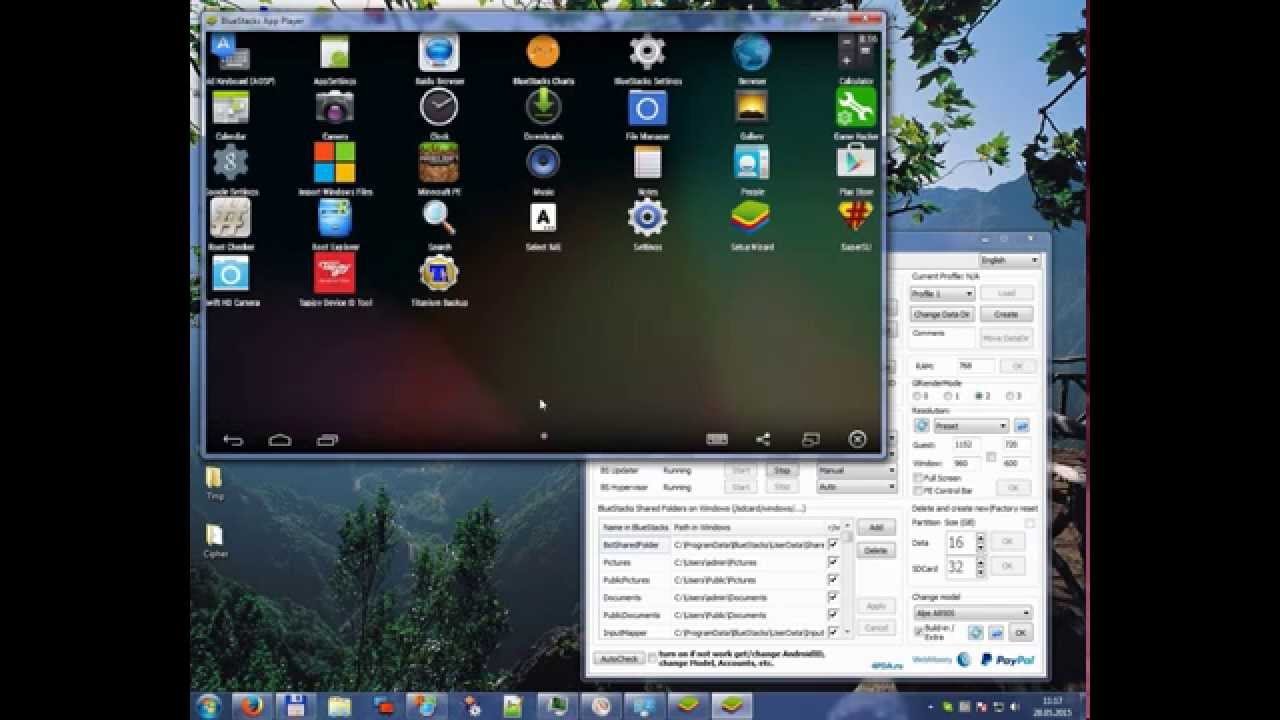The width and height of the screenshot is (1280, 720).
Task: Increase SDCard partition size stepper
Action: [x=980, y=561]
